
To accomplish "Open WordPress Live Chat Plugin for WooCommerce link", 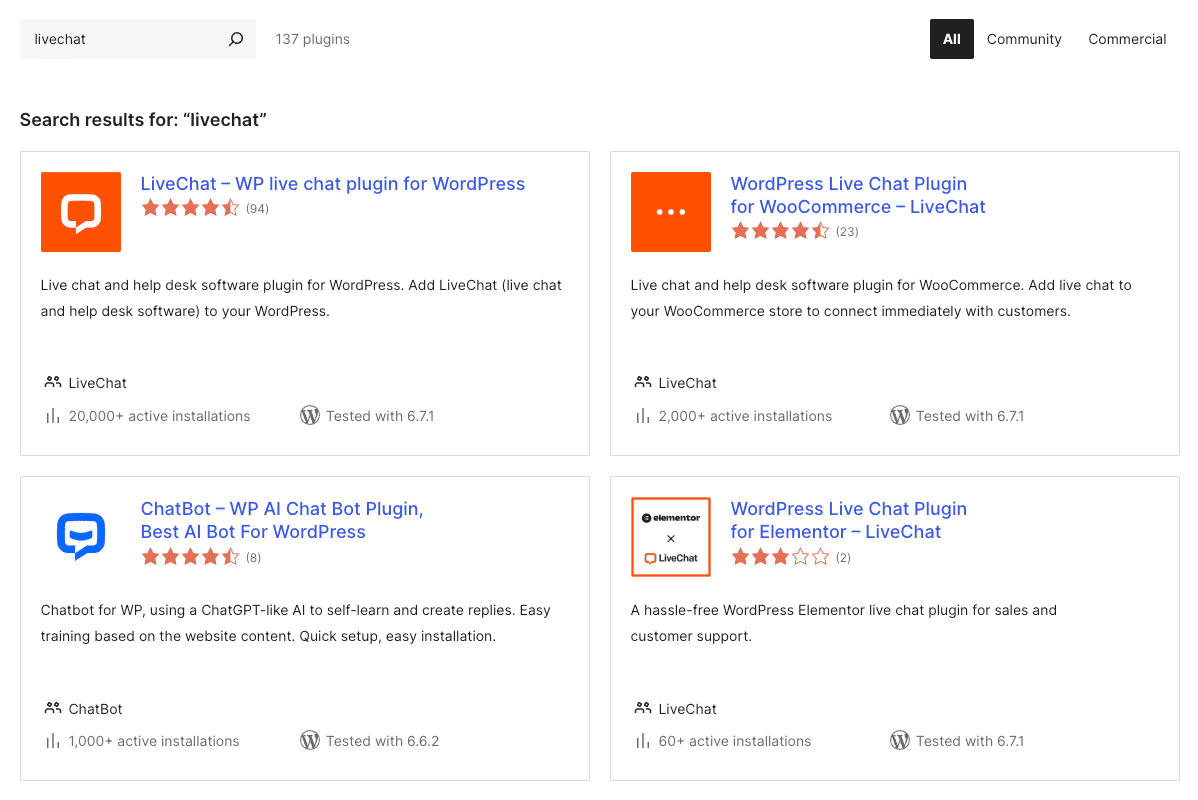I will (858, 195).
